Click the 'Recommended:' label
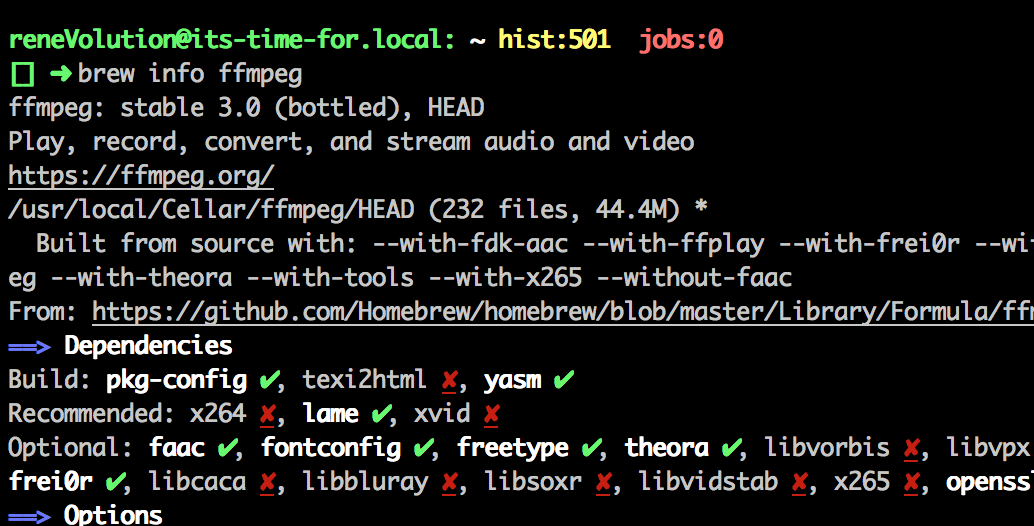Image resolution: width=1034 pixels, height=526 pixels. [x=92, y=415]
